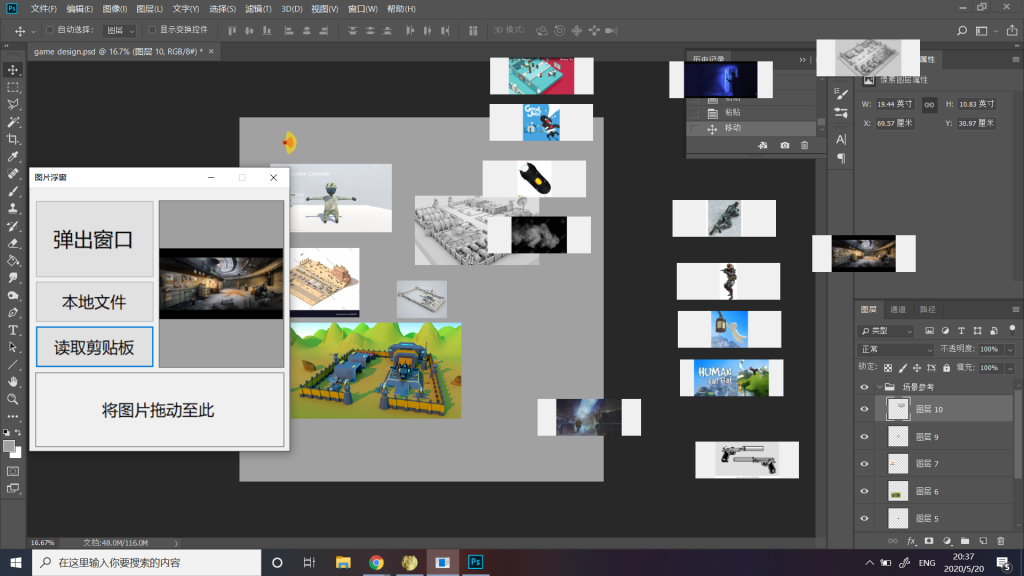Open the share icon at top right
Image resolution: width=1024 pixels, height=576 pixels.
click(1012, 31)
